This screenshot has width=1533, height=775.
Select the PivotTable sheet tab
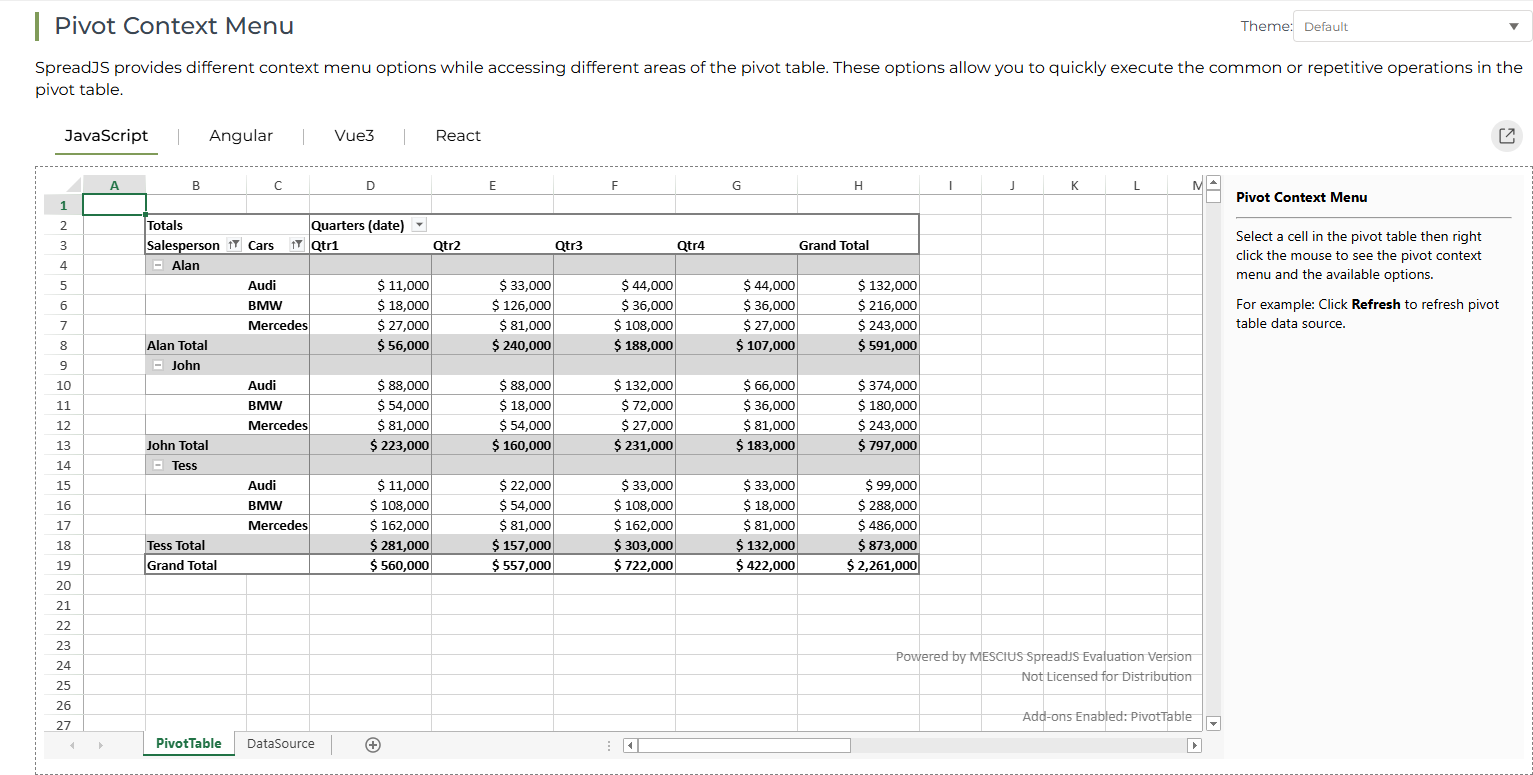[x=189, y=744]
